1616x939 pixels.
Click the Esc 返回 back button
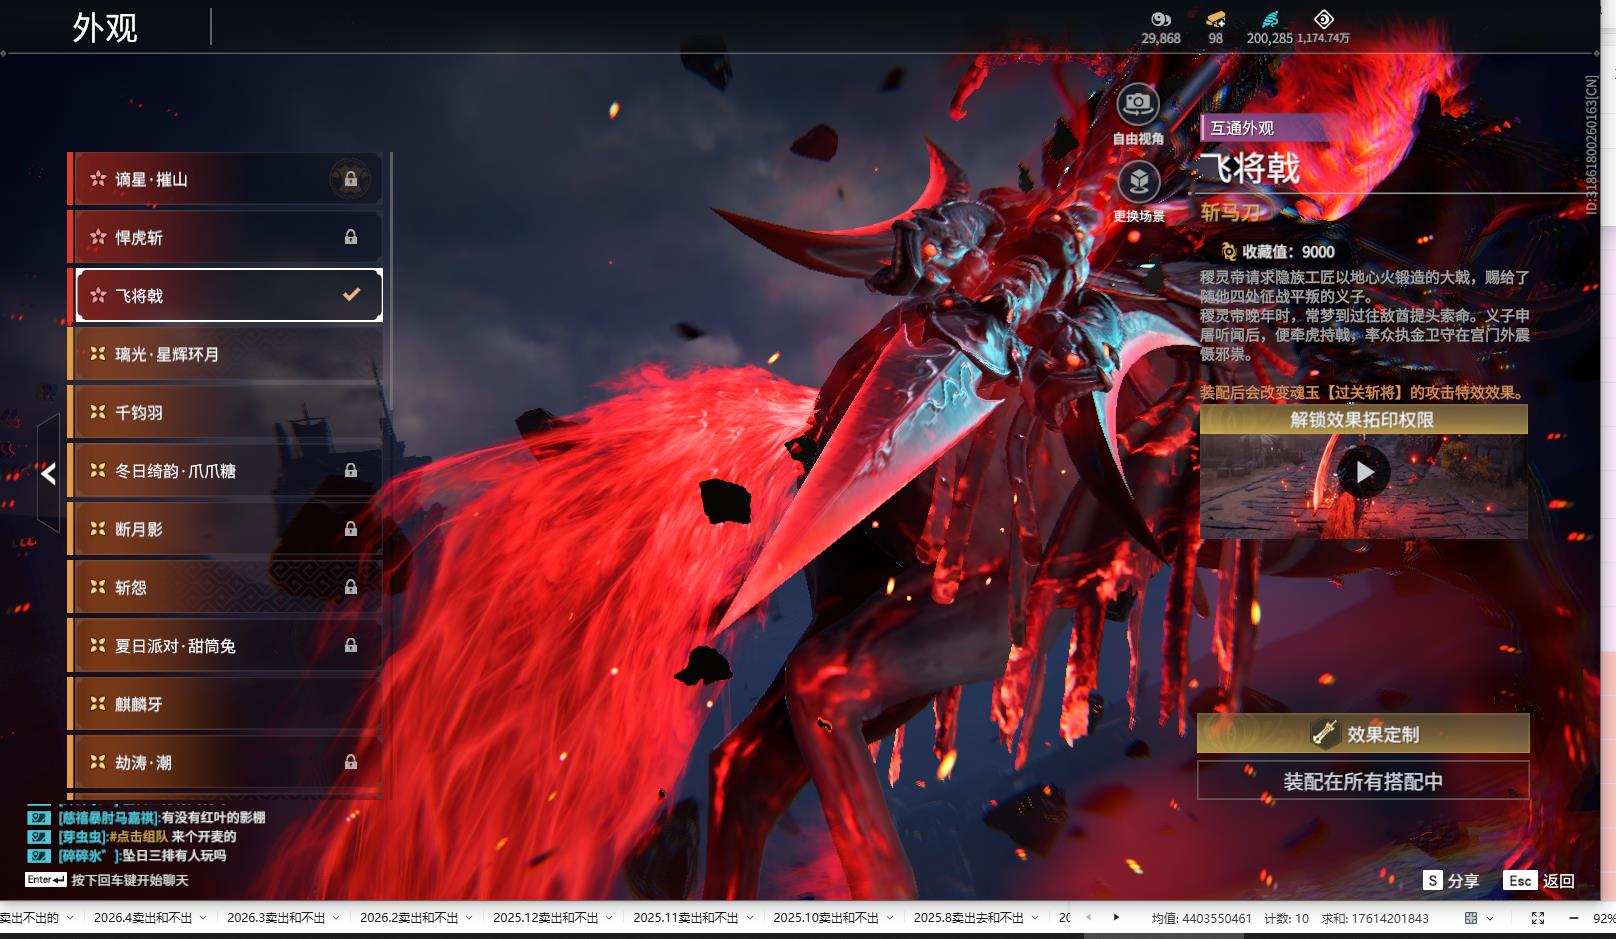(1539, 880)
